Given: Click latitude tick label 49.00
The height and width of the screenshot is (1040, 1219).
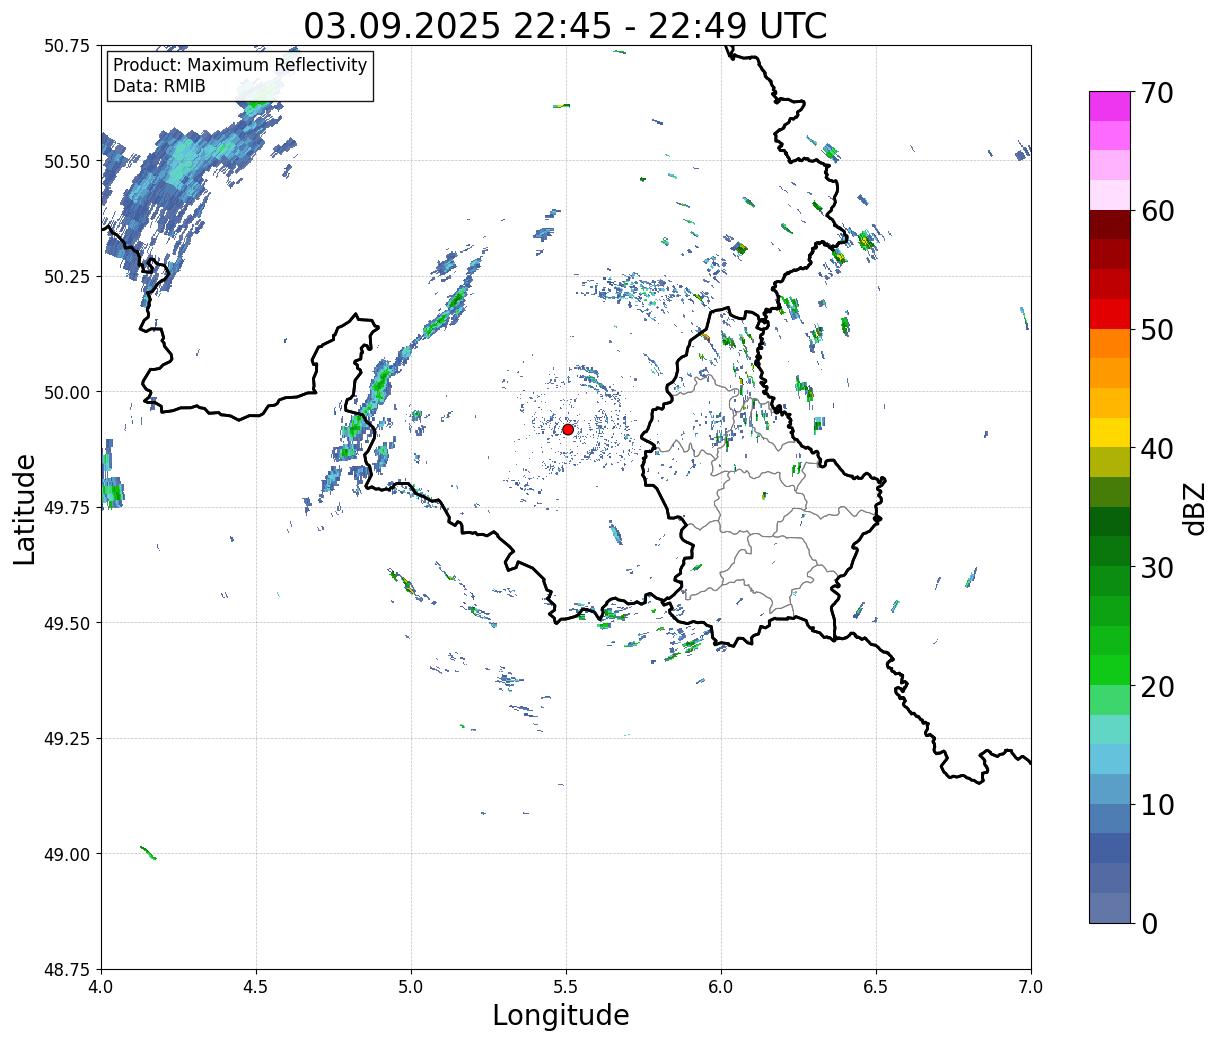Looking at the screenshot, I should (67, 854).
